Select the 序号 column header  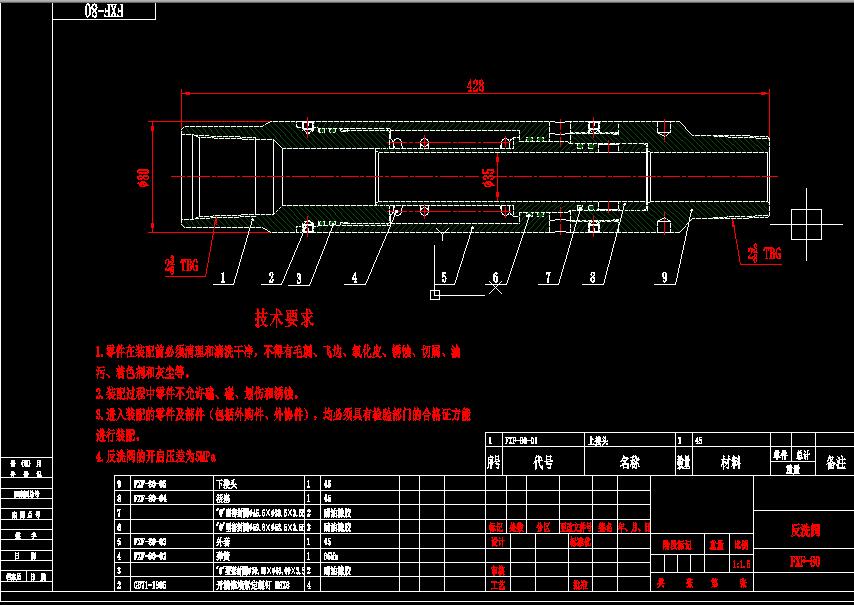click(x=494, y=462)
